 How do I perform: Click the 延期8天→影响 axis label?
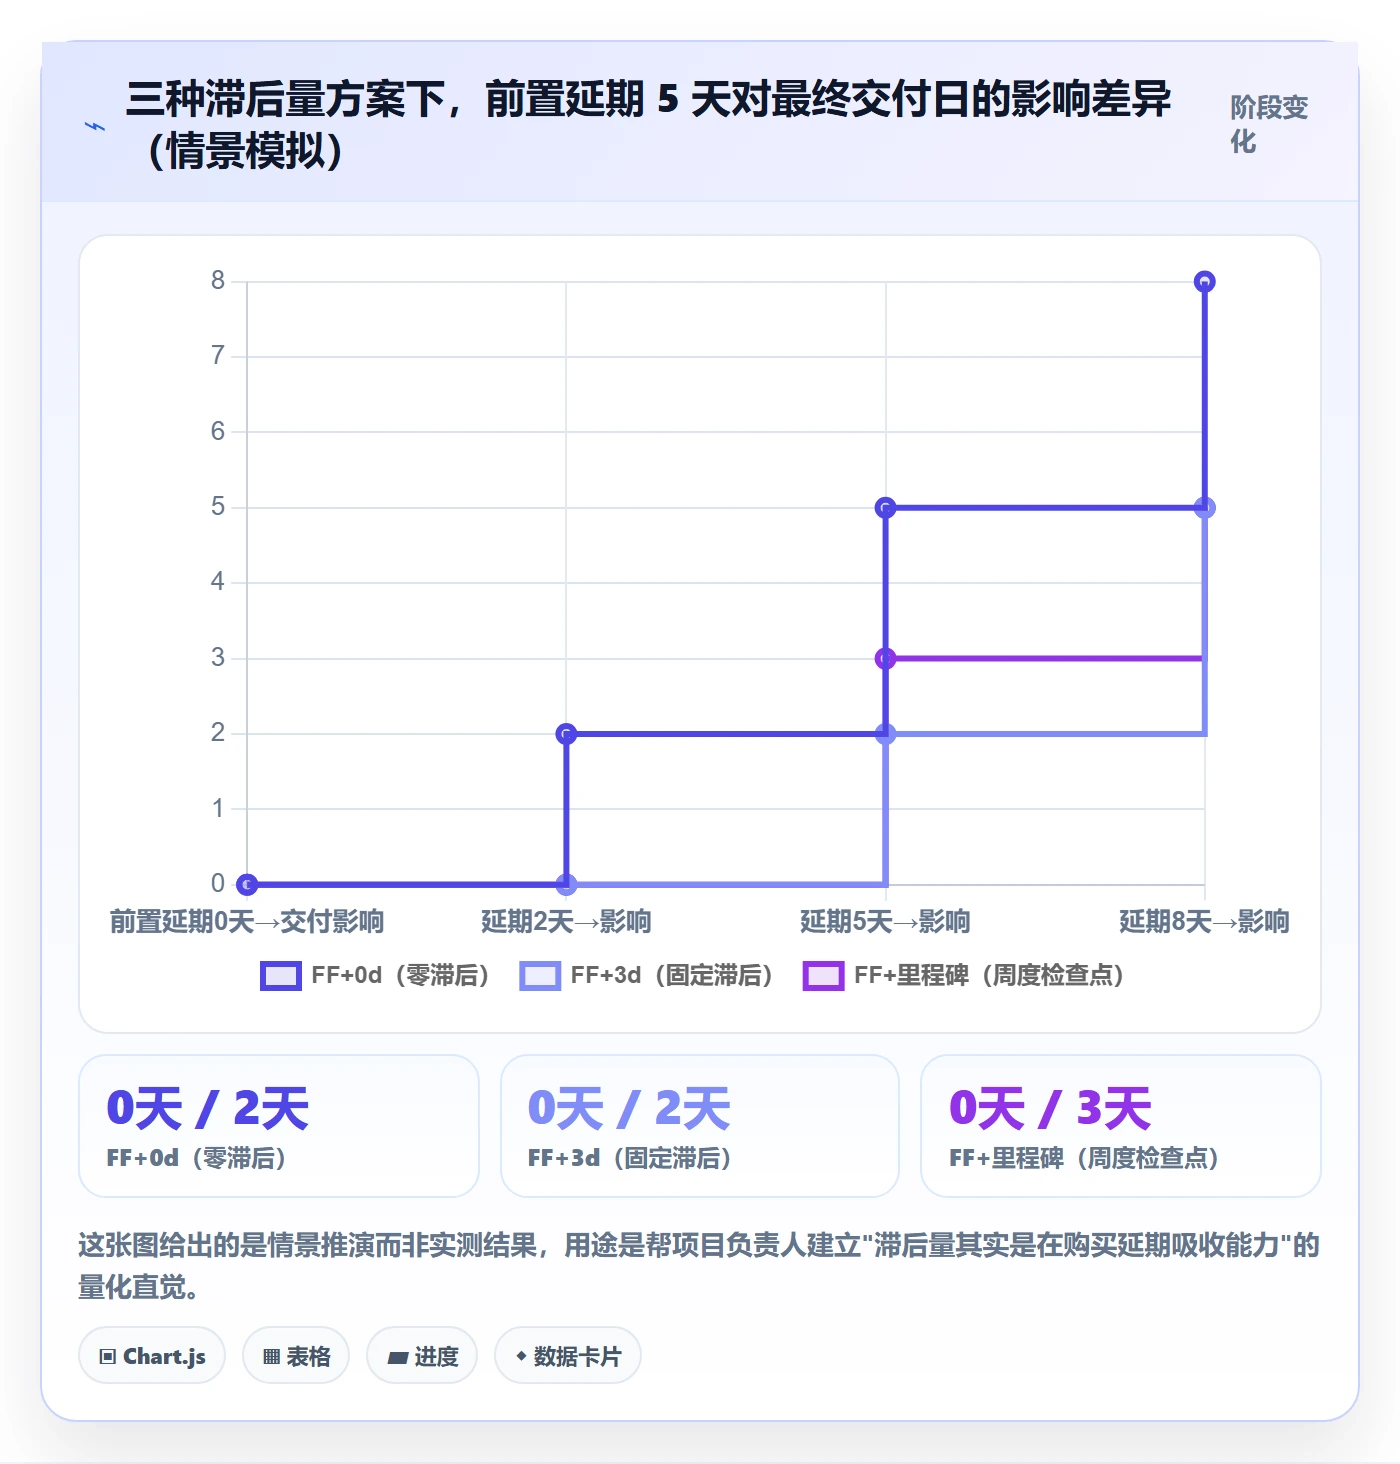[x=1204, y=921]
